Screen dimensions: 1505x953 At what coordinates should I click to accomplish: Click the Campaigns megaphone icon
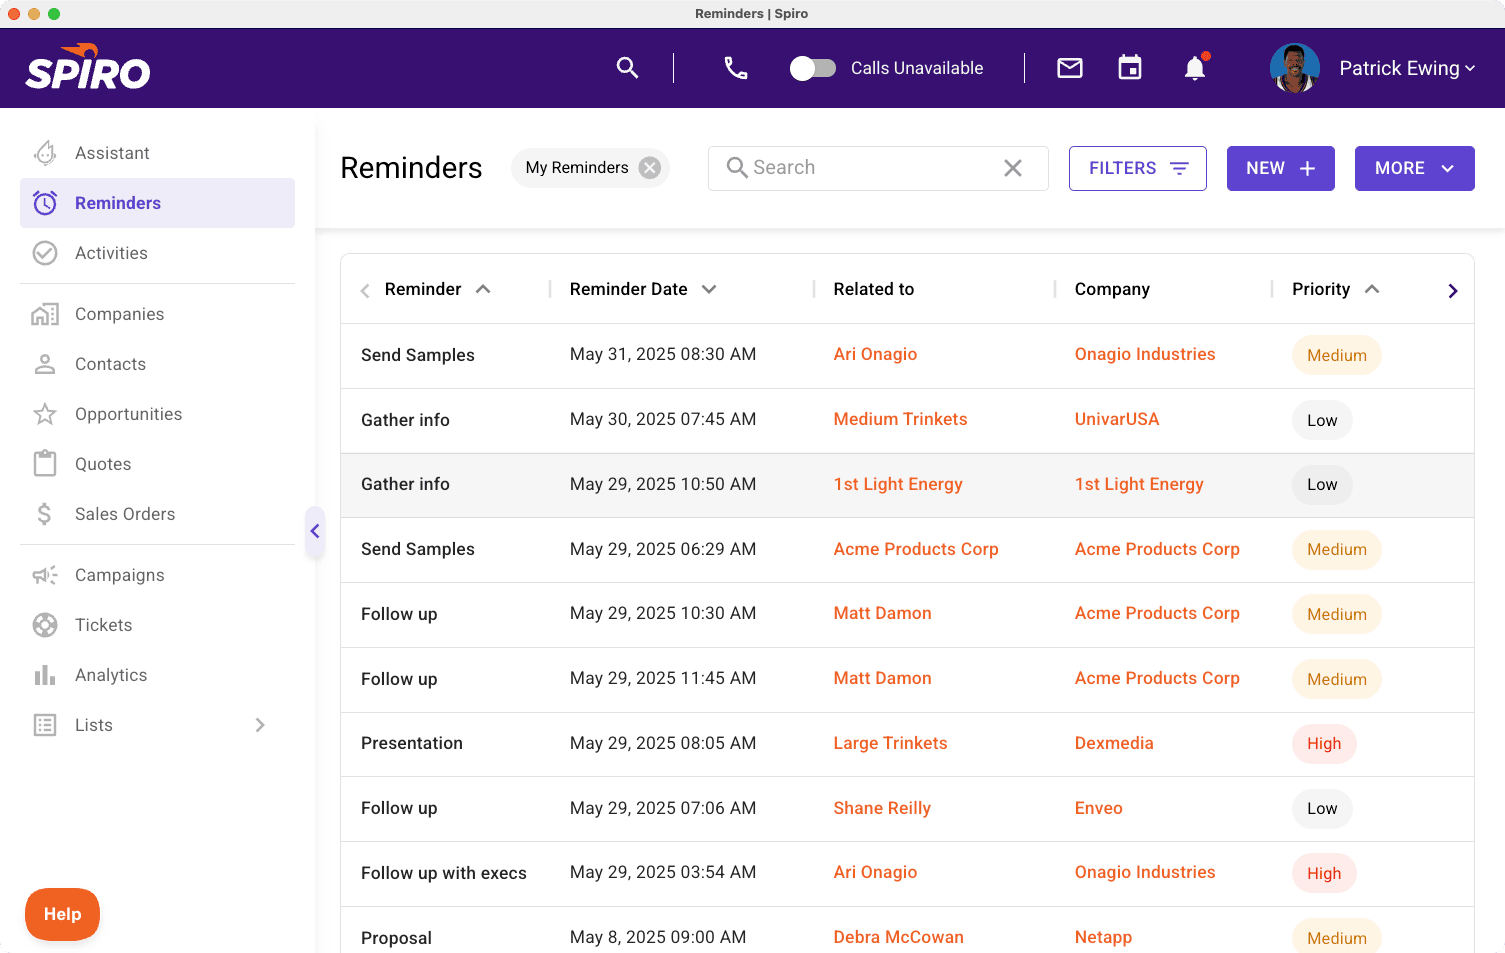(x=45, y=575)
